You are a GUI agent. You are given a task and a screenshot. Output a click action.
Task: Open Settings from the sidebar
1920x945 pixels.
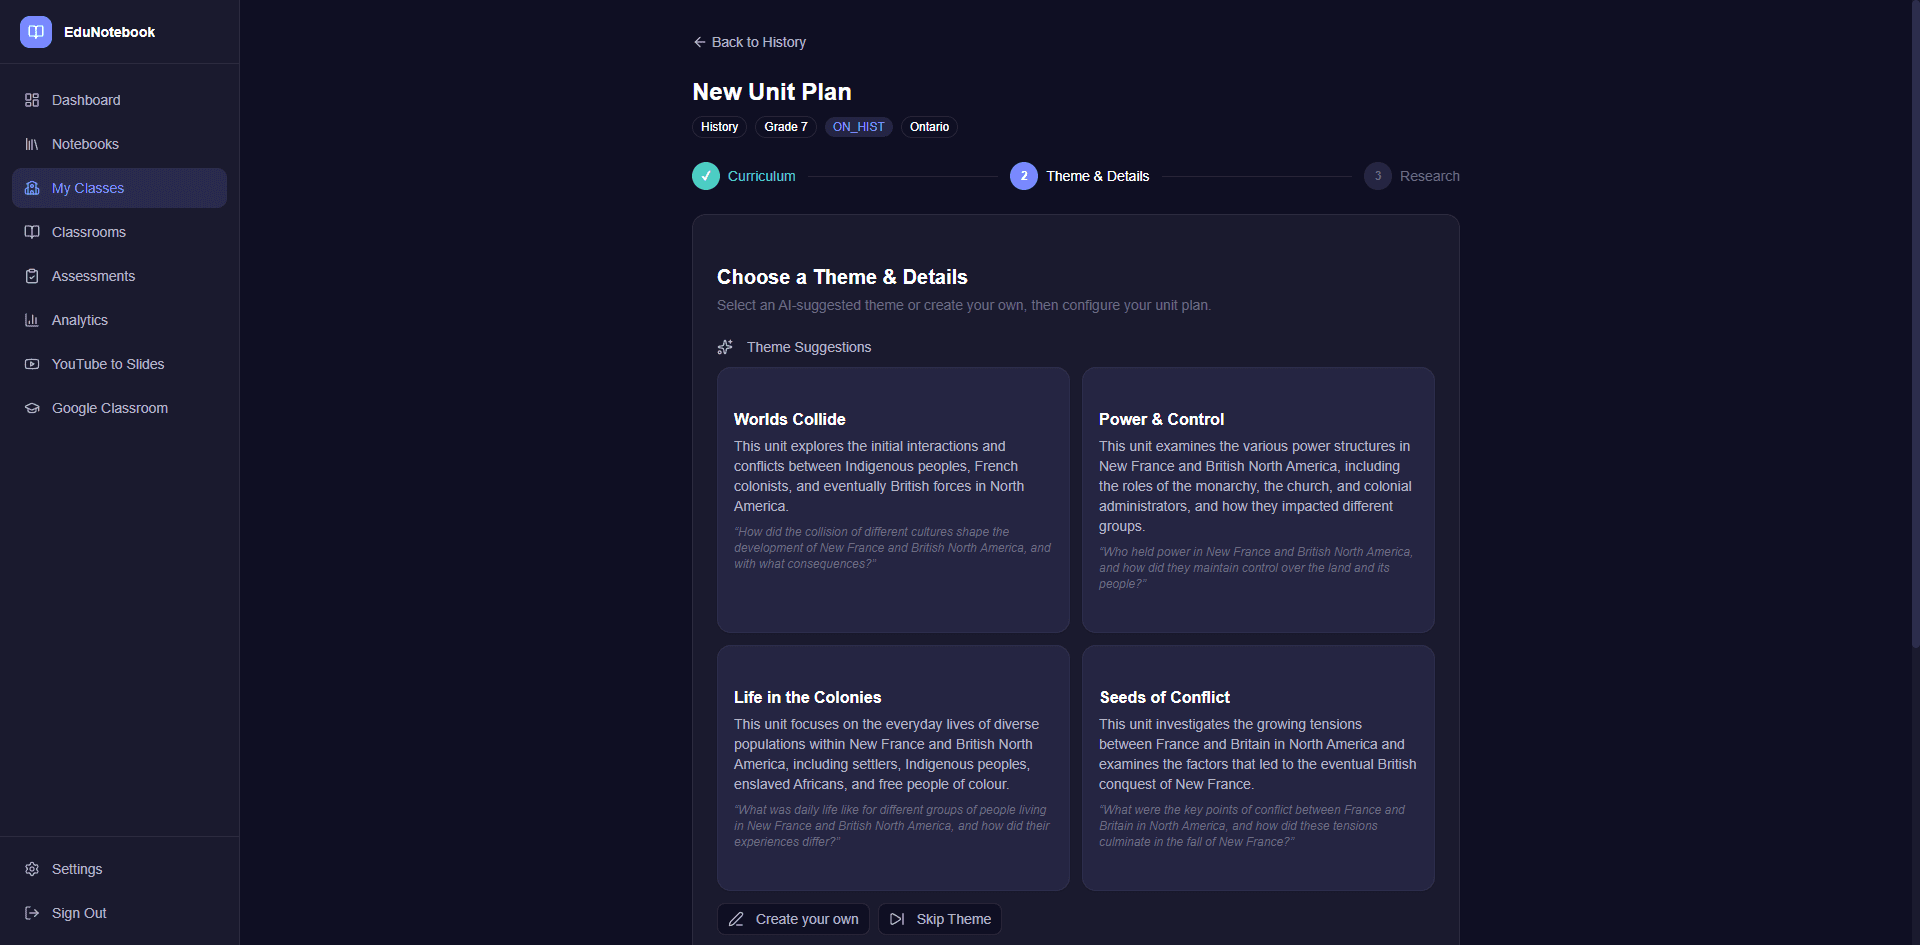tap(77, 869)
